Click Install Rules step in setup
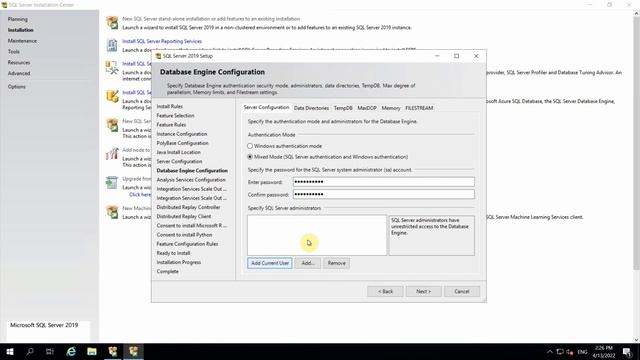 (x=169, y=107)
